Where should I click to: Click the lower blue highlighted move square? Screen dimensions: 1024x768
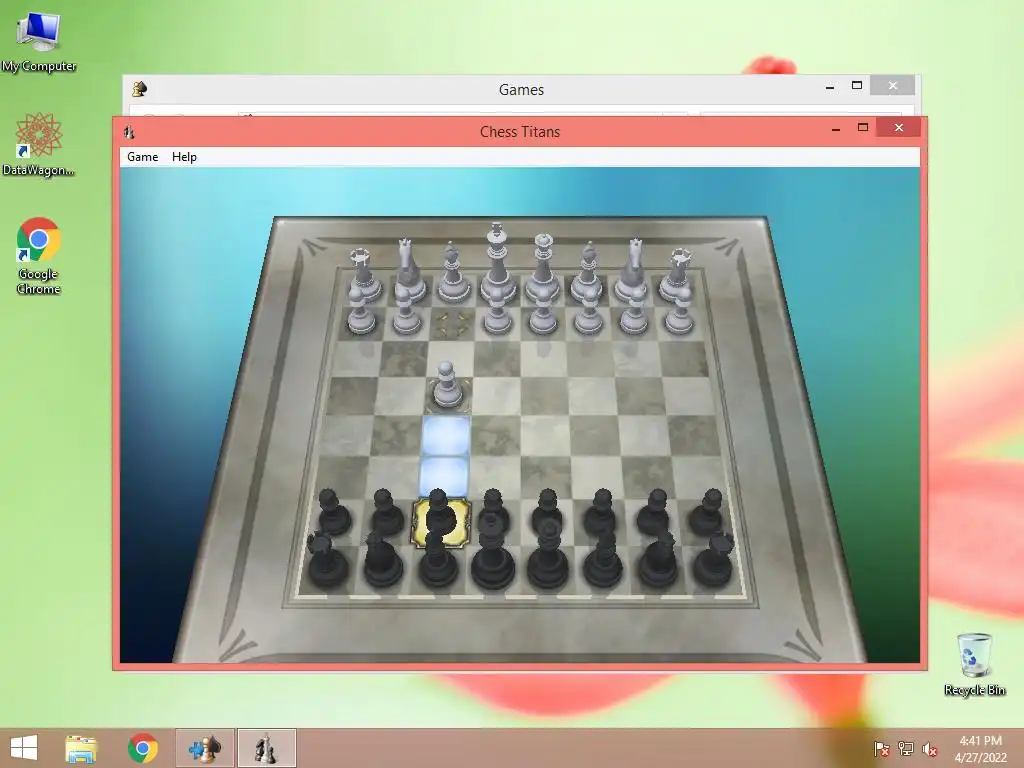tap(444, 476)
